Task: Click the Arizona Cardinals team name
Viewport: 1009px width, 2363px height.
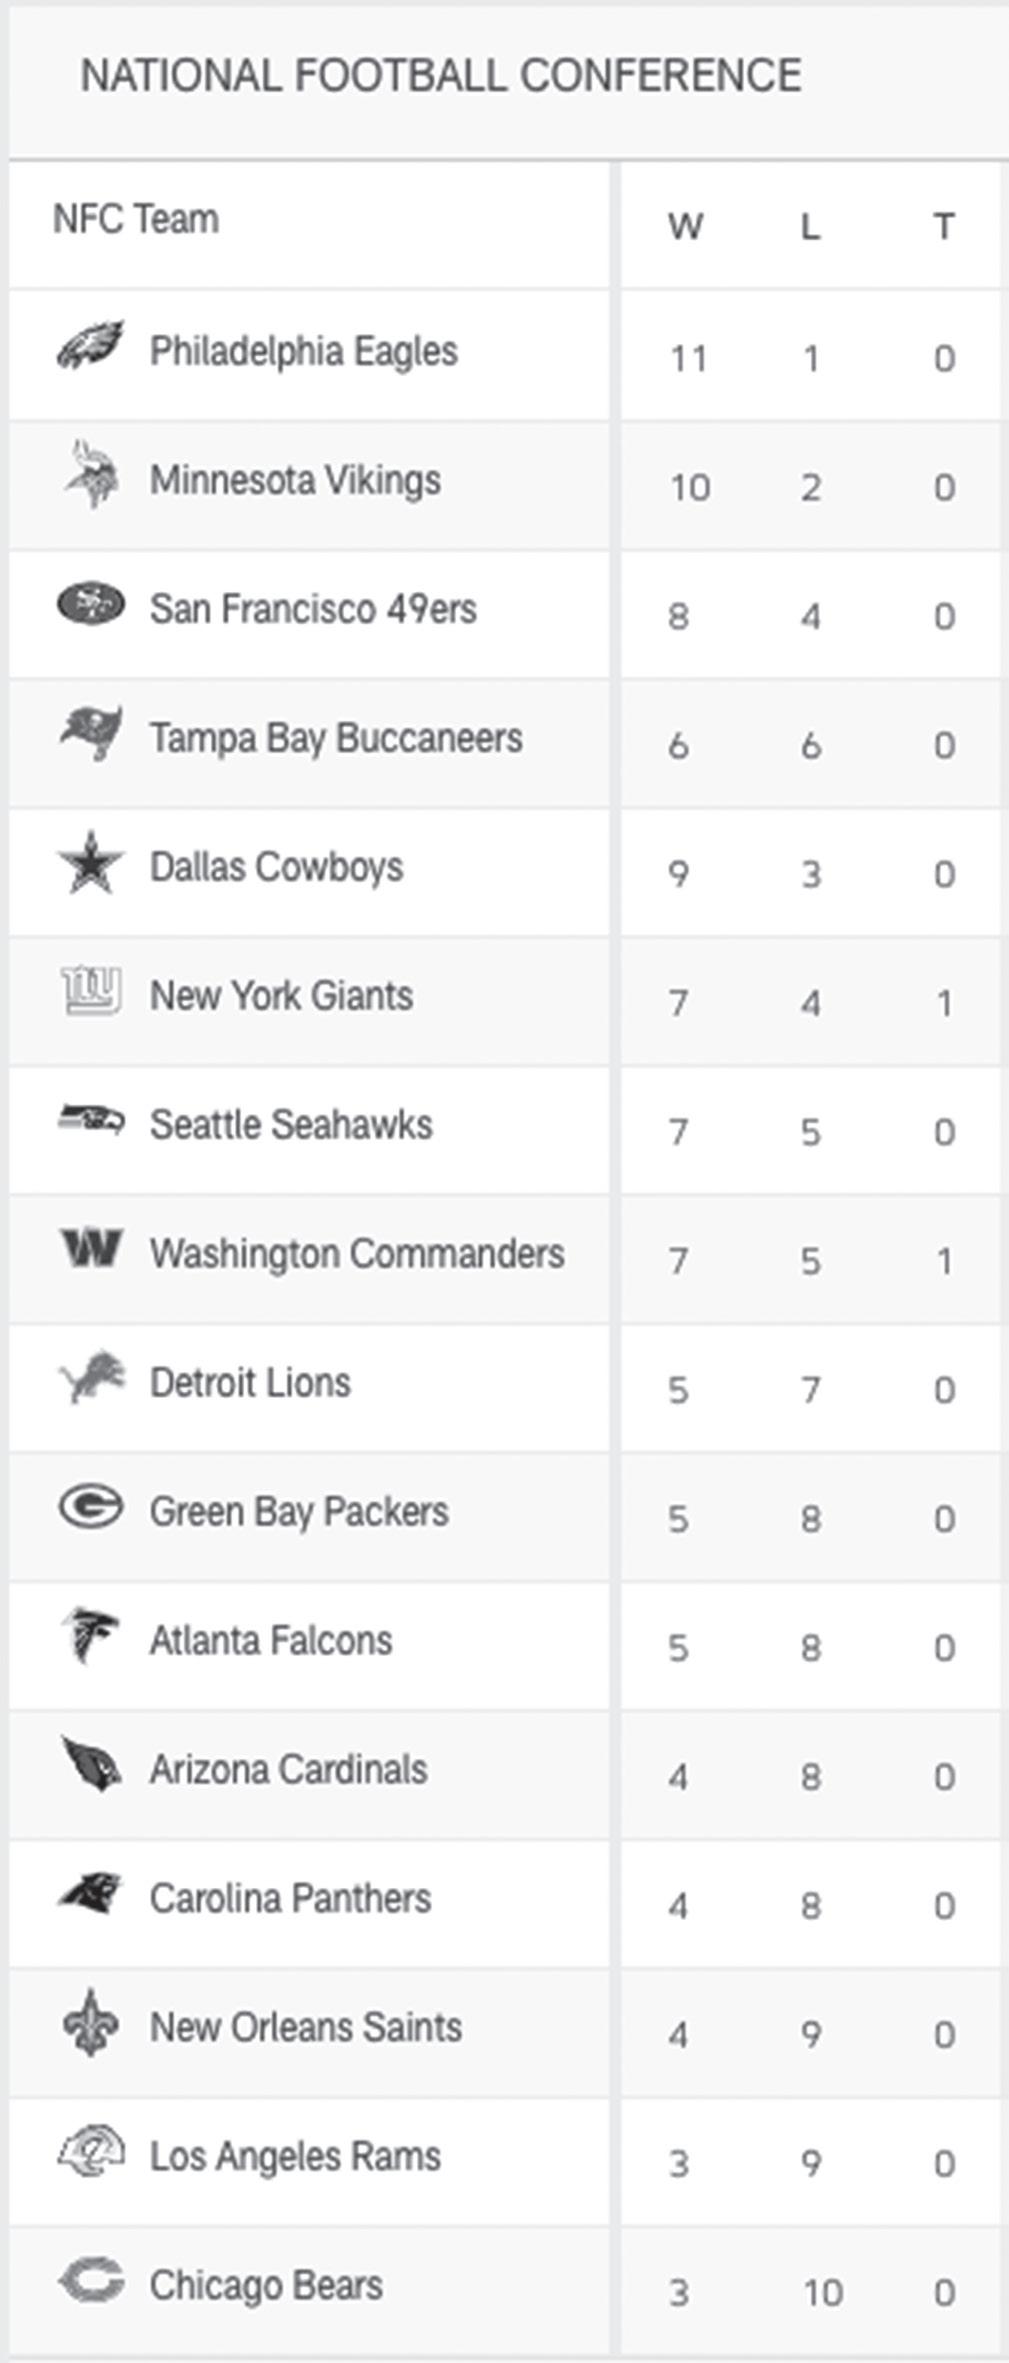Action: (288, 1770)
